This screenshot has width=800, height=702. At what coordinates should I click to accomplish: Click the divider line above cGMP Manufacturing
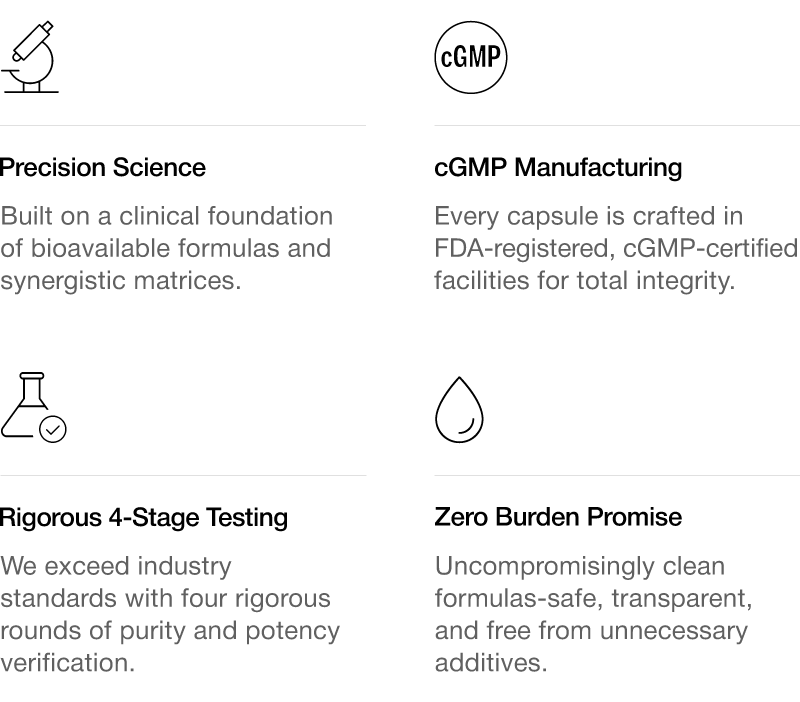coord(616,125)
